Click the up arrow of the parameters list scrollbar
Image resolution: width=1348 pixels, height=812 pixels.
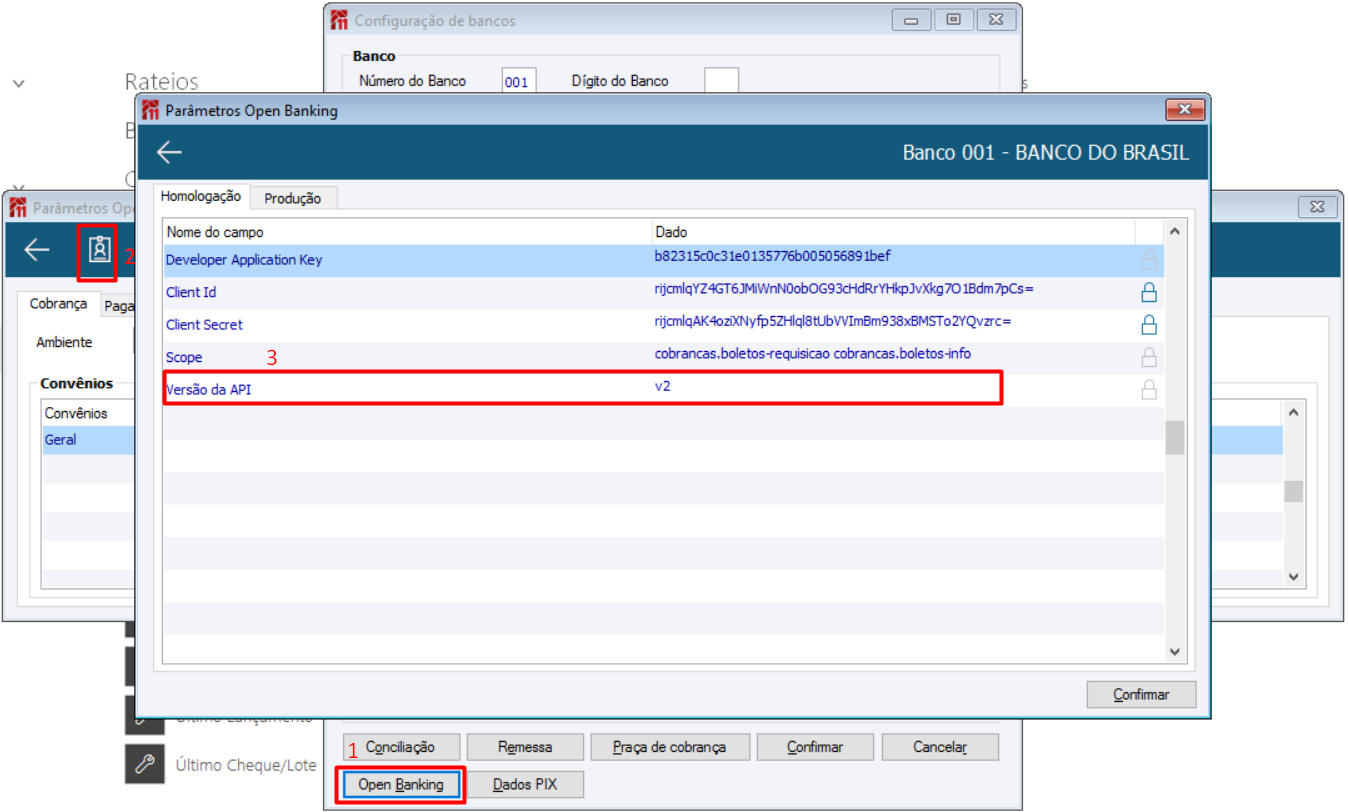click(x=1175, y=232)
